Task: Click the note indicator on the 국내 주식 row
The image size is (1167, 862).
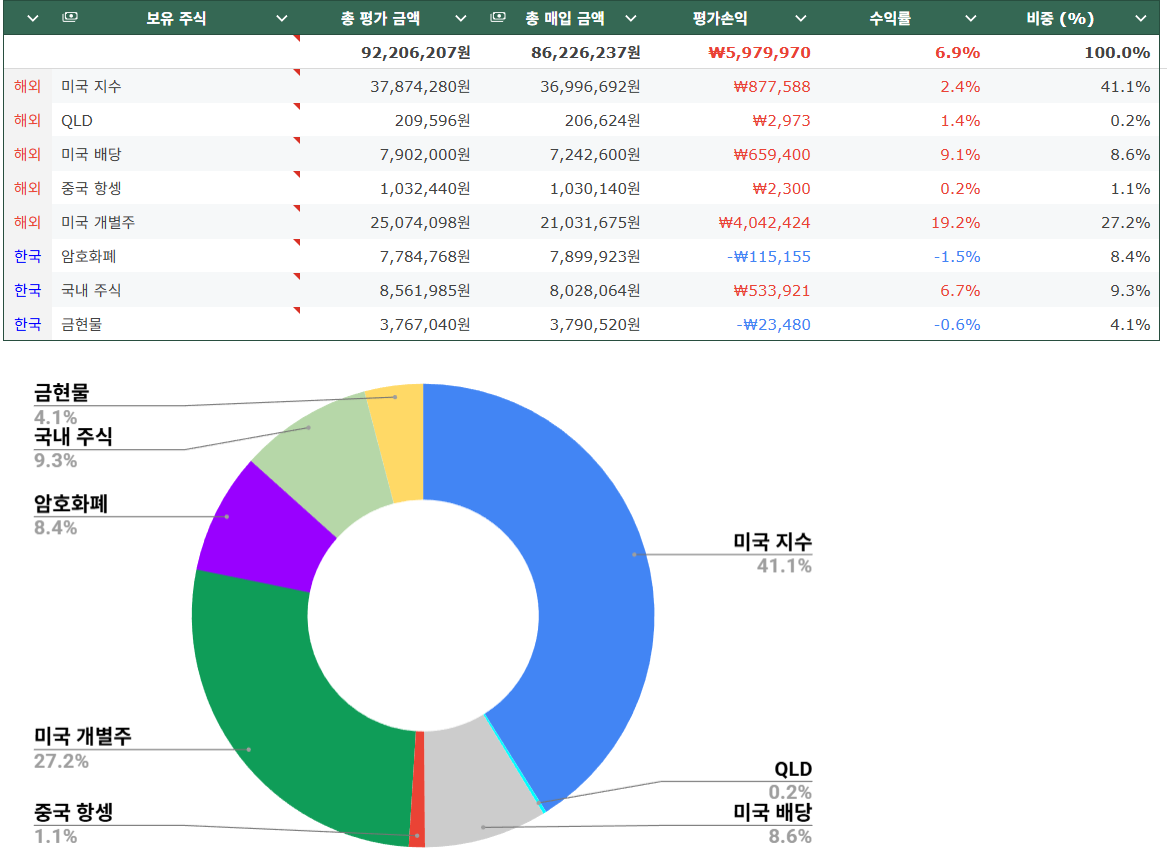Action: click(297, 276)
